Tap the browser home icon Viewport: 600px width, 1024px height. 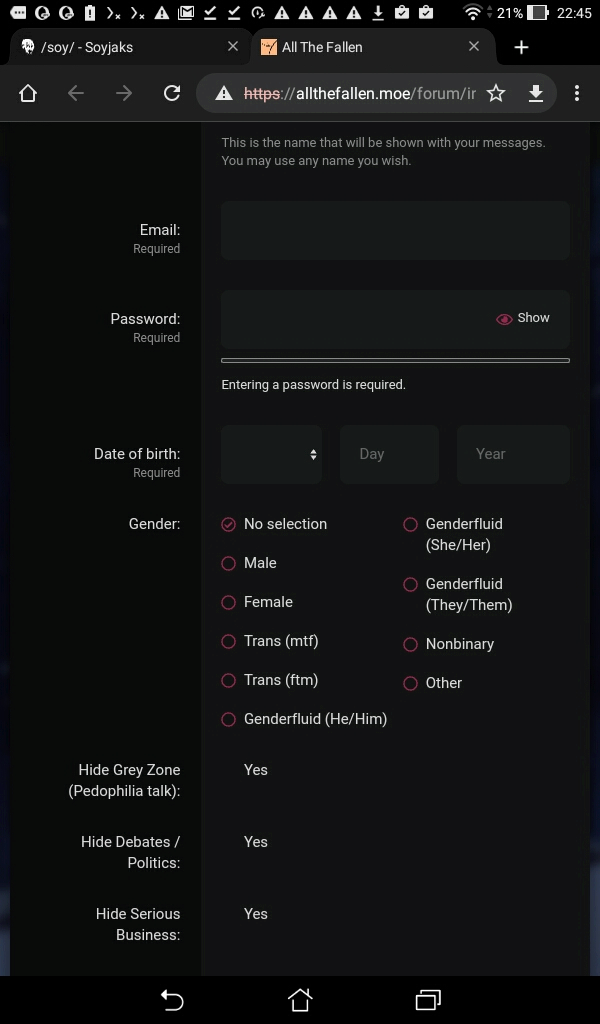(x=28, y=93)
